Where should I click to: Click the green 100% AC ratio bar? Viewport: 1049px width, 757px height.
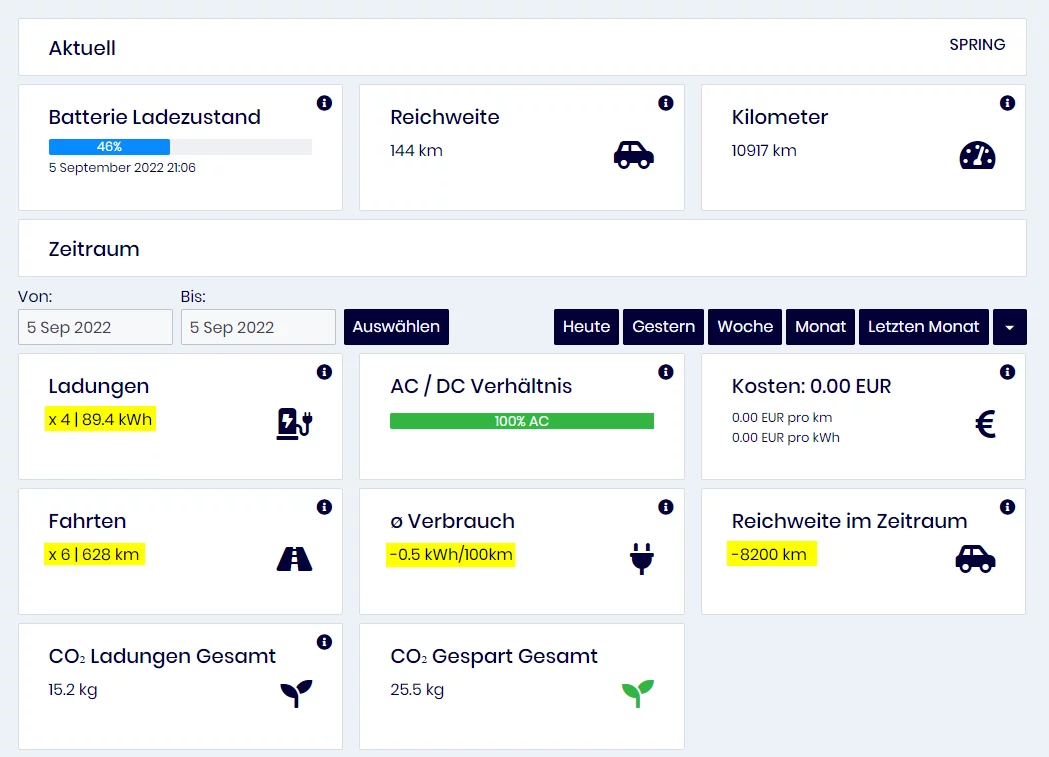(x=521, y=421)
